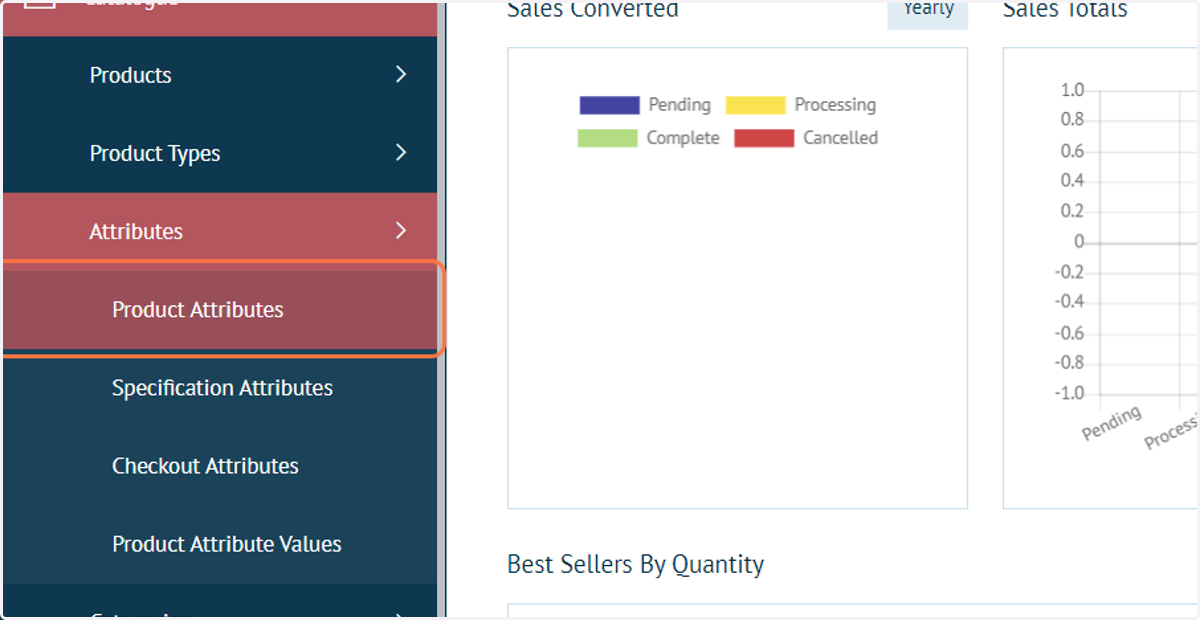This screenshot has height=620, width=1200.
Task: Click the sidebar vertical scrollbar
Action: click(442, 310)
